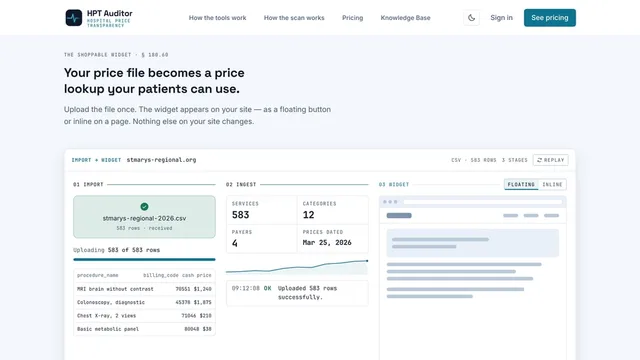Click 03 WIDGET stage label
The height and width of the screenshot is (360, 640).
(394, 184)
